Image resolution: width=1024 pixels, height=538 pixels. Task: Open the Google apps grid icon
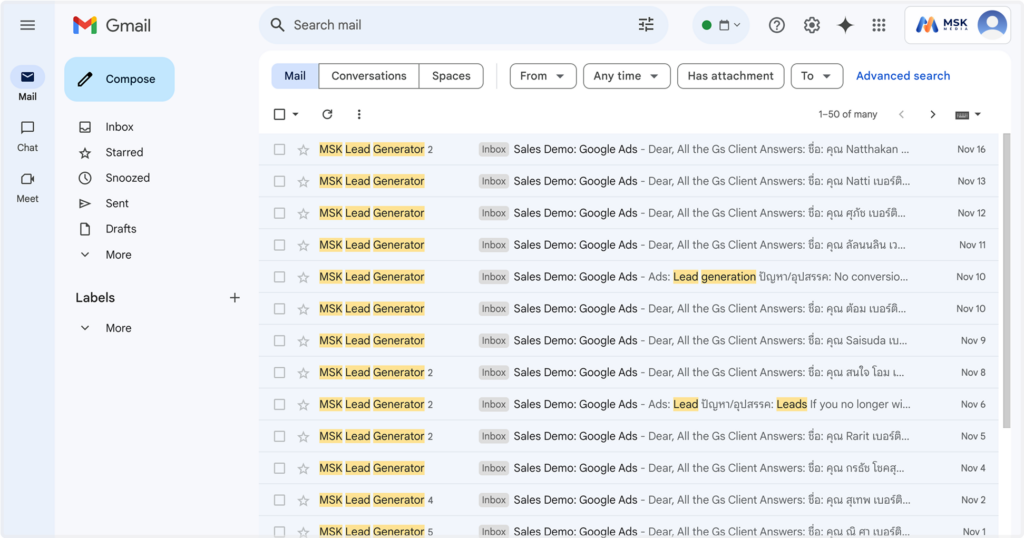[879, 25]
